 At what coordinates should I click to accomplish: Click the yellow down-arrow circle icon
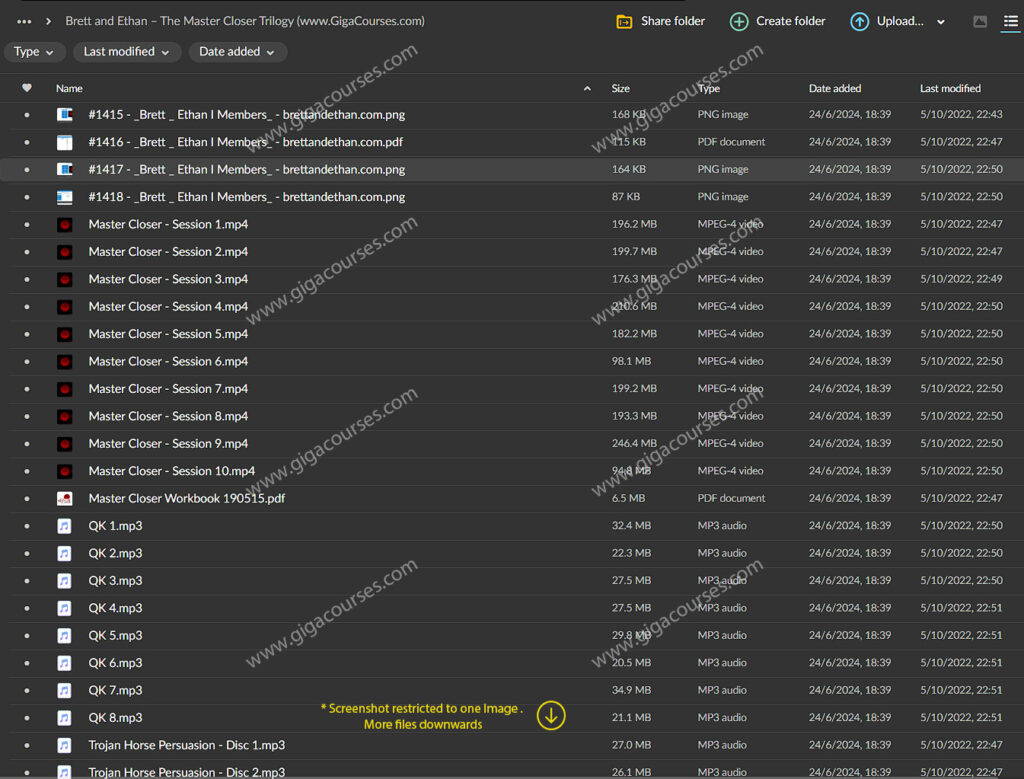click(551, 715)
